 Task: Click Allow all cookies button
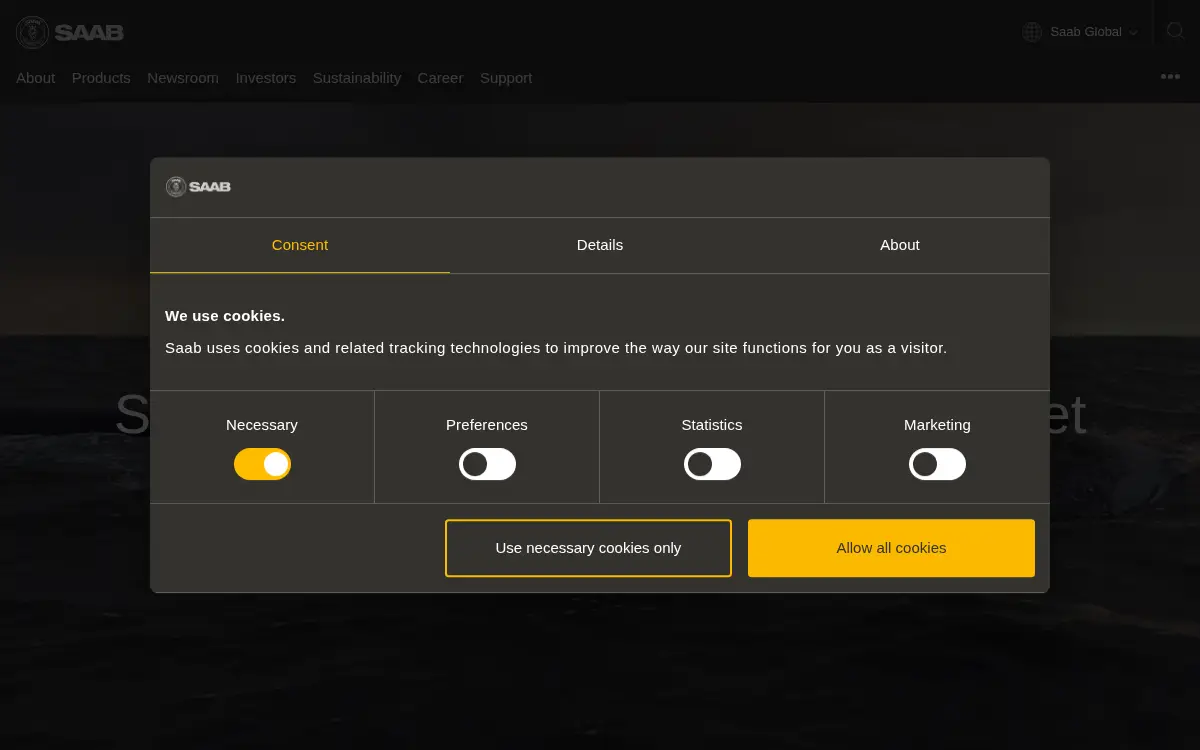[891, 548]
